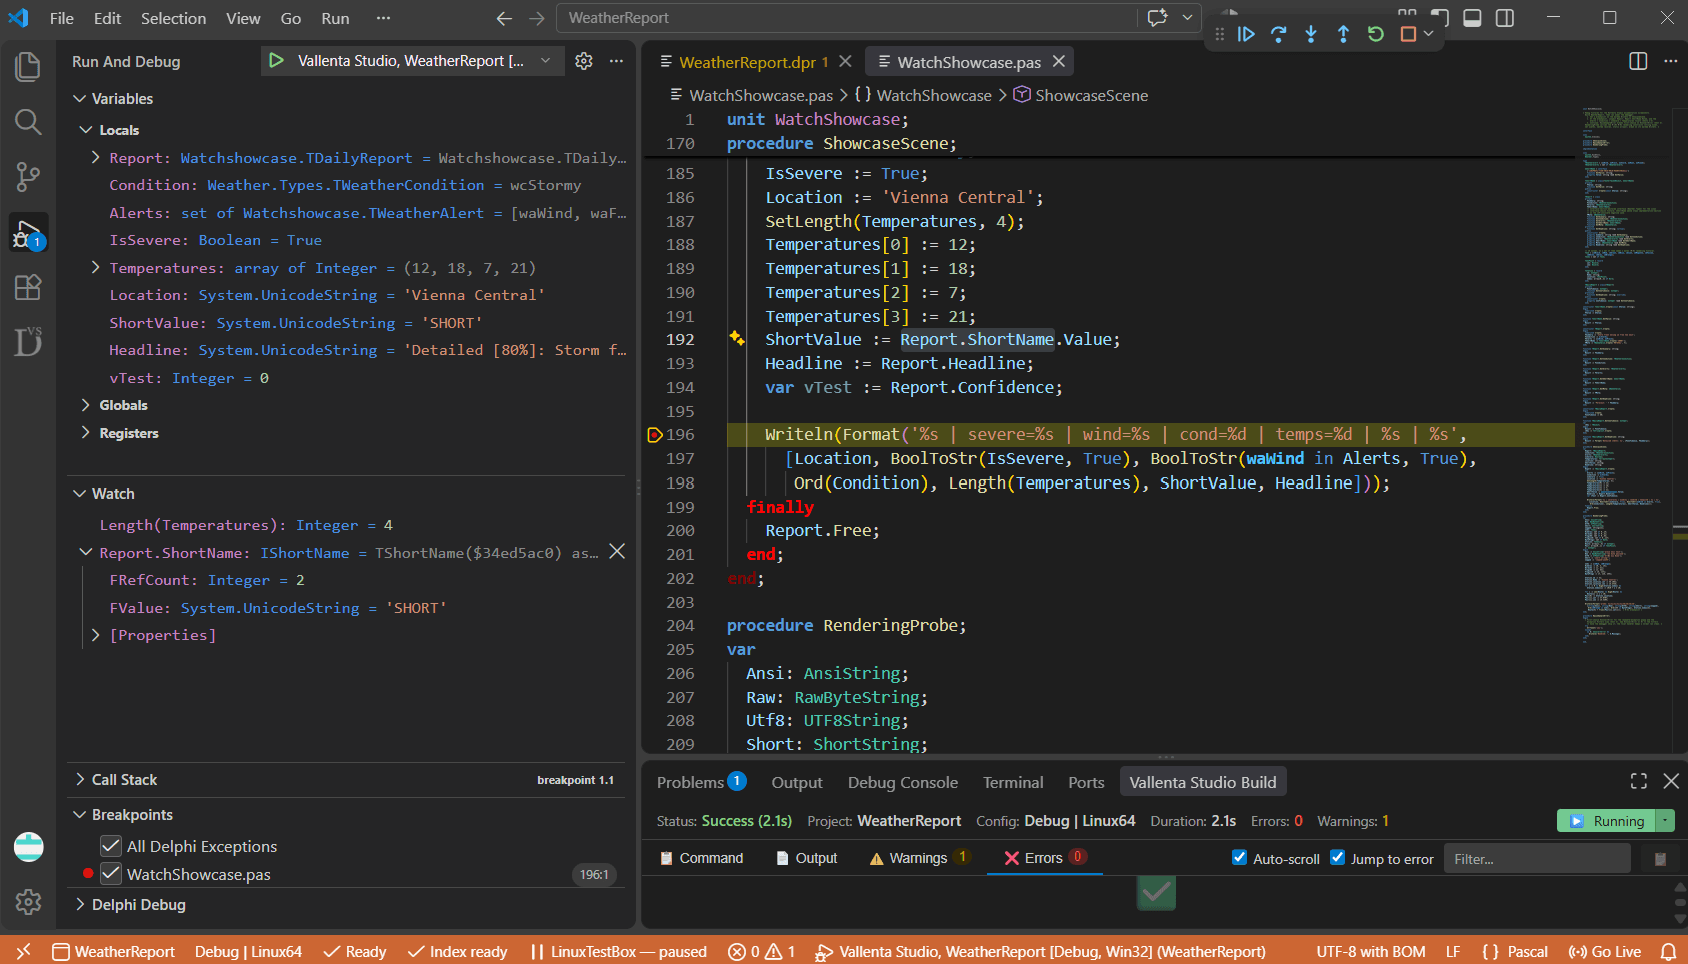Open editor more actions ellipsis
Viewport: 1688px width, 964px height.
(1671, 61)
